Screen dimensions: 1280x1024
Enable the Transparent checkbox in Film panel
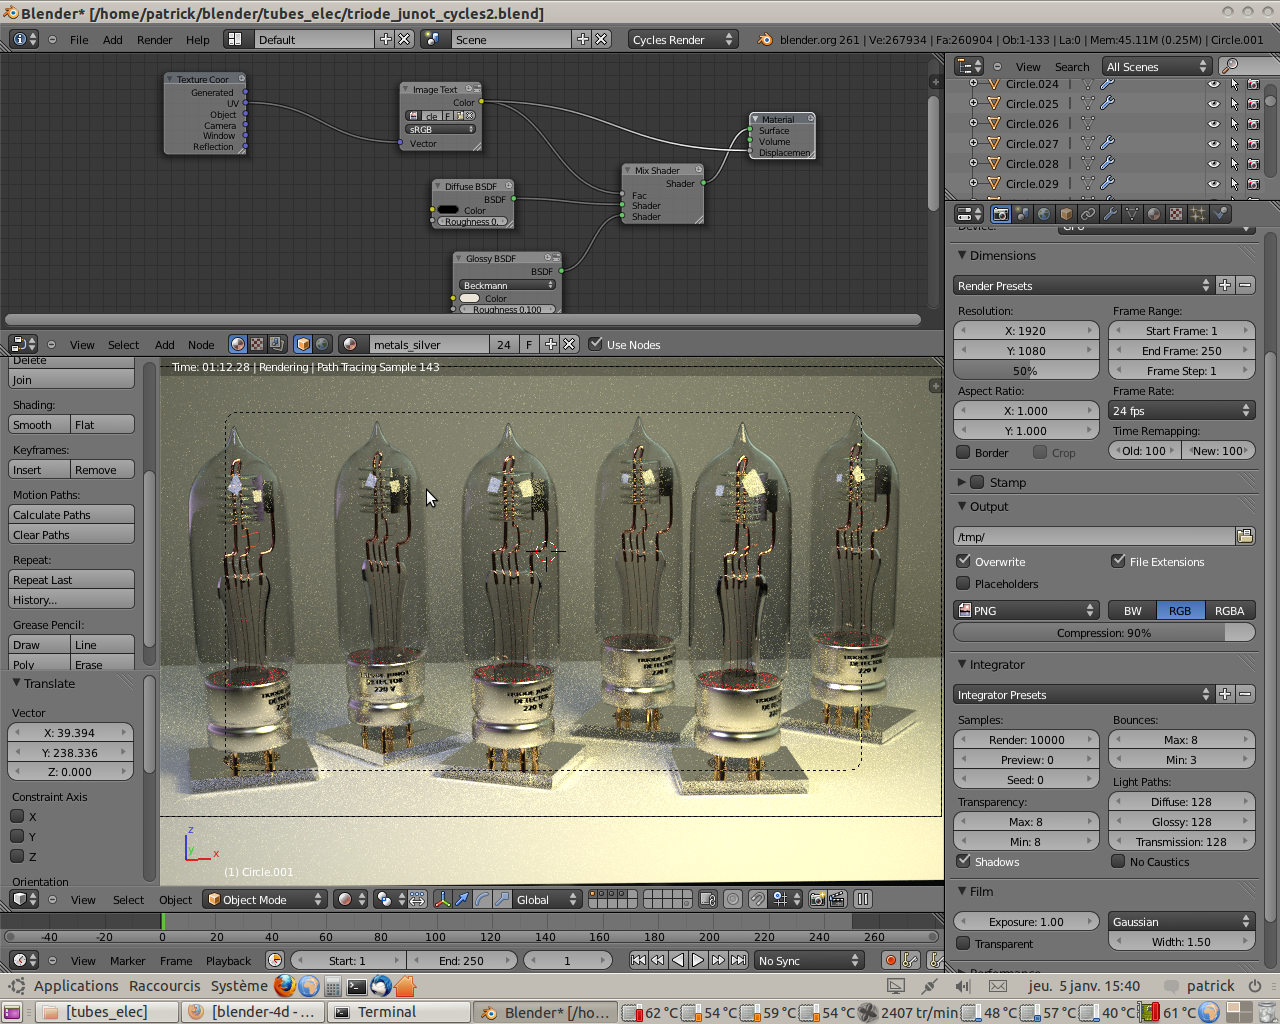tap(962, 943)
